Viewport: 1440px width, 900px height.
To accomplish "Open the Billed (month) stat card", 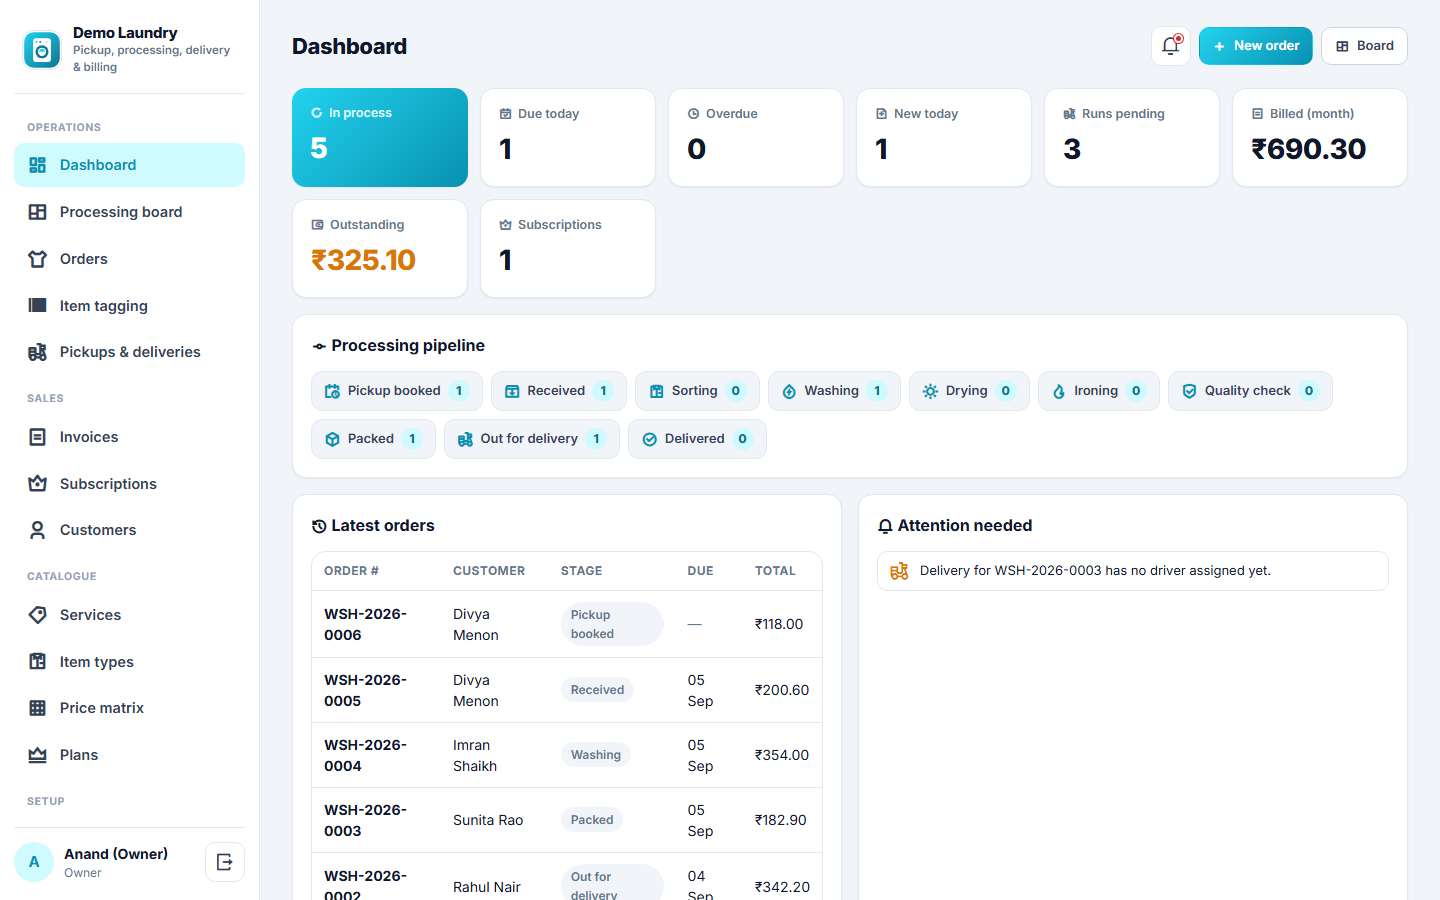I will (1320, 137).
